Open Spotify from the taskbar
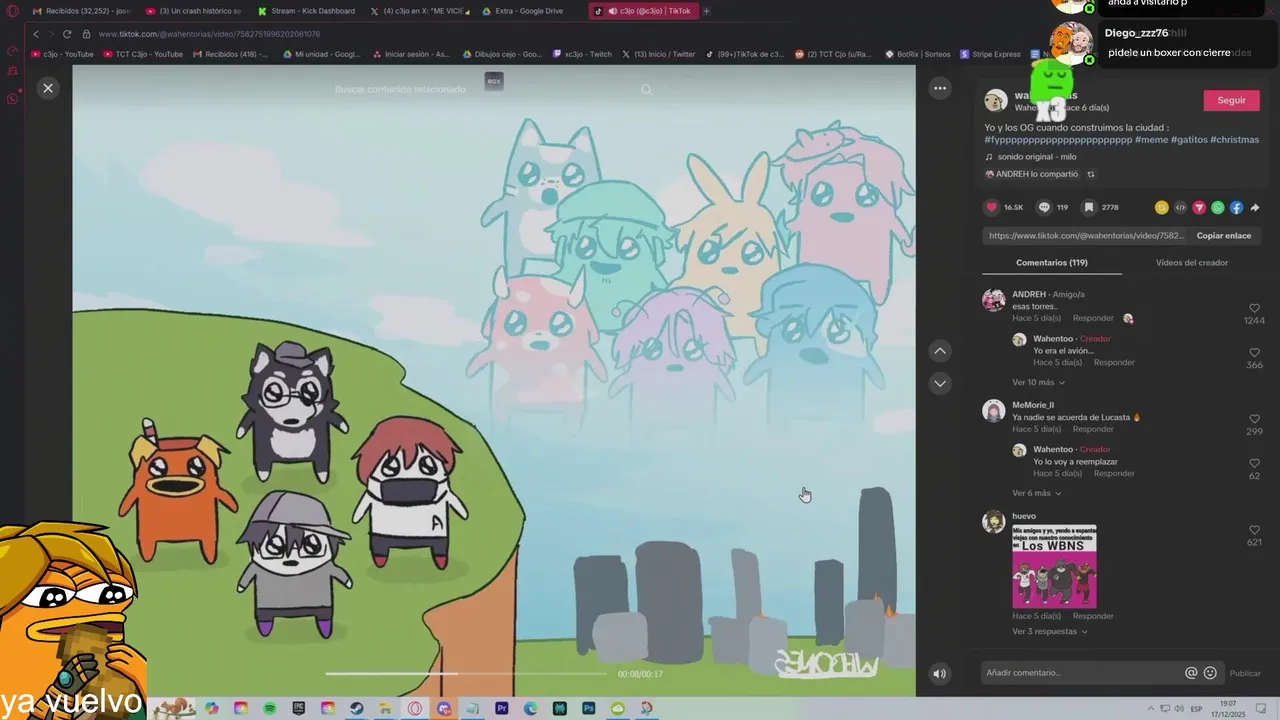 pos(270,708)
